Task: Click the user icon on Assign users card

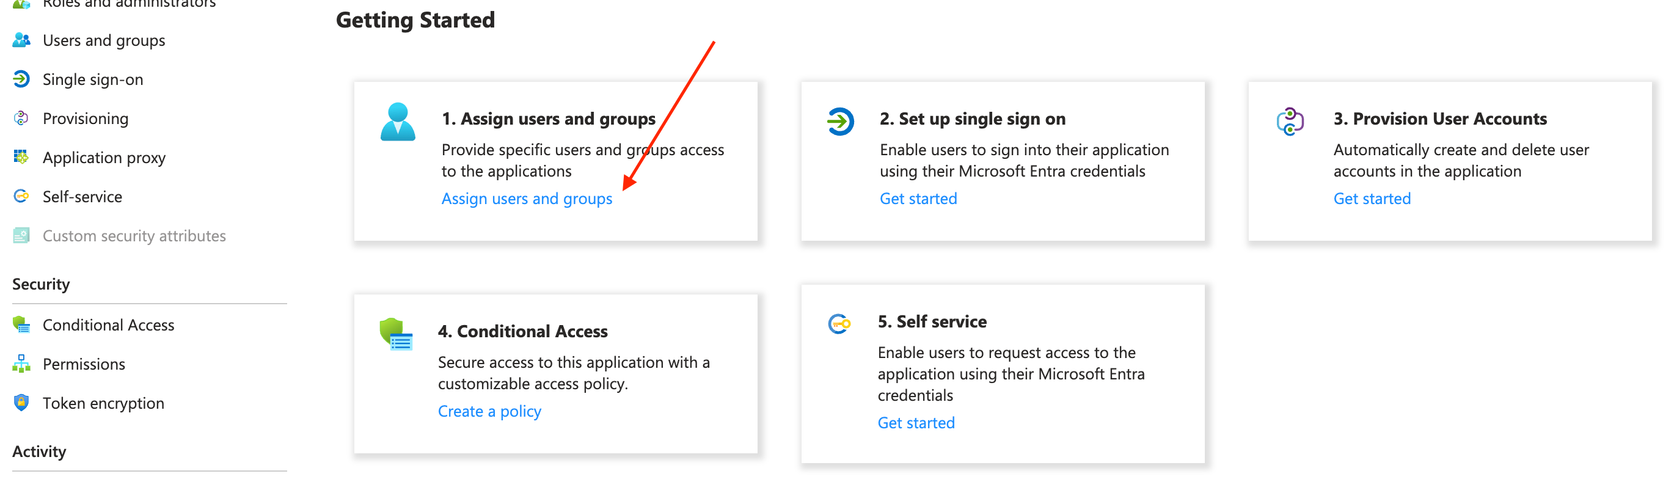Action: (398, 122)
